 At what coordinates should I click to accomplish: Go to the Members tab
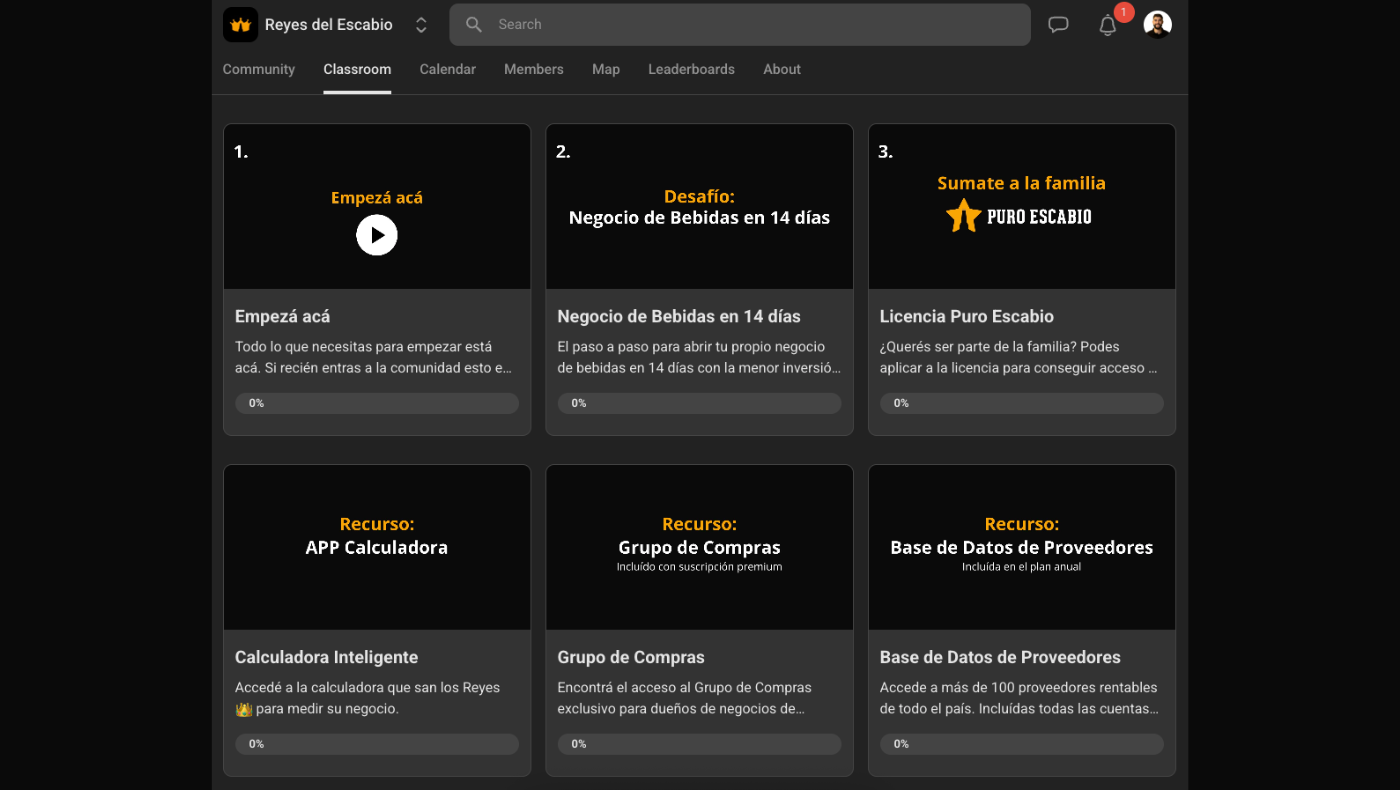pos(533,69)
